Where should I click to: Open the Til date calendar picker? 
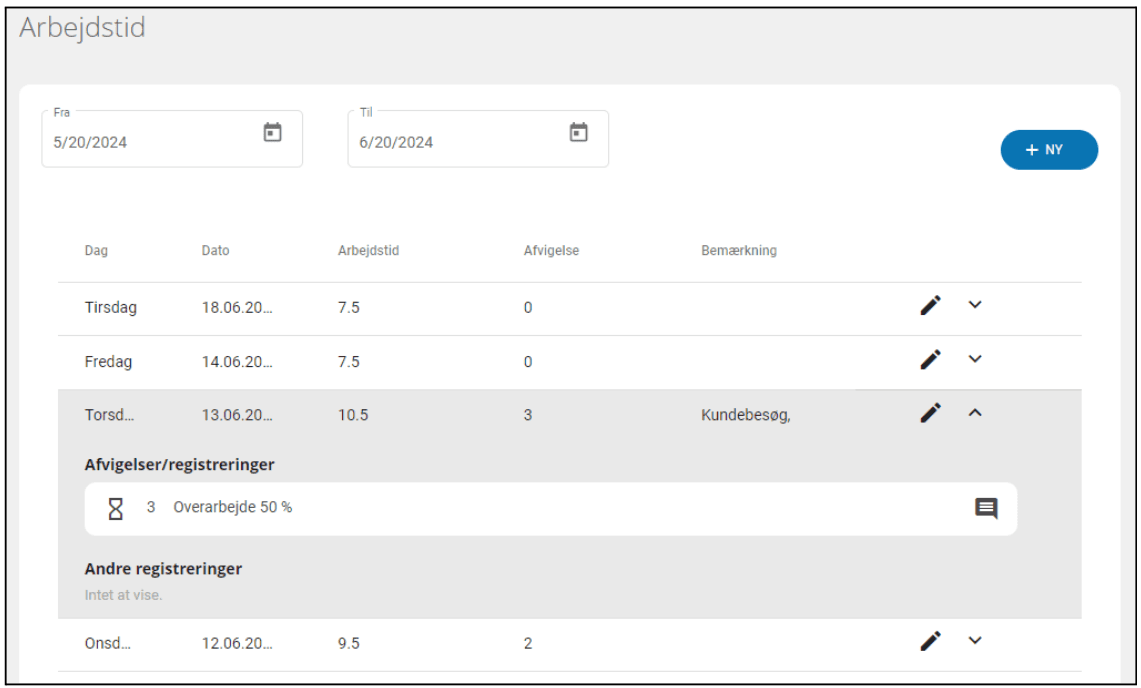(x=578, y=133)
